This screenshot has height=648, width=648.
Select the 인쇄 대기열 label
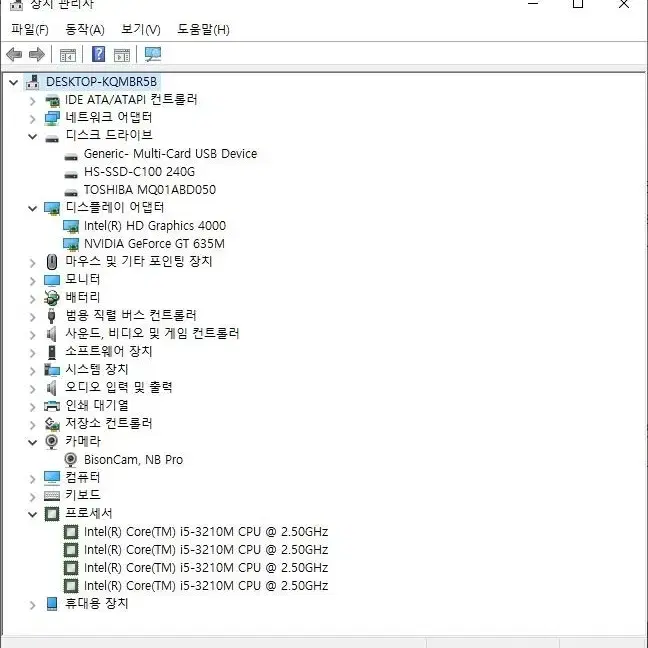click(x=97, y=405)
